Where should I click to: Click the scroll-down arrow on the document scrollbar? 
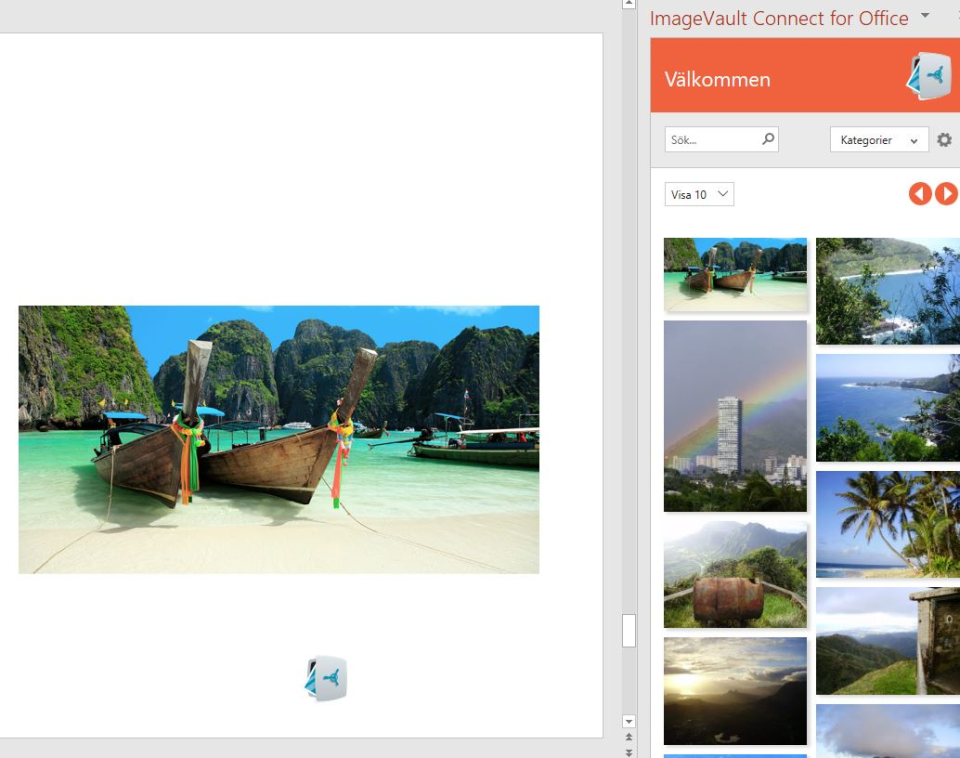(x=628, y=721)
